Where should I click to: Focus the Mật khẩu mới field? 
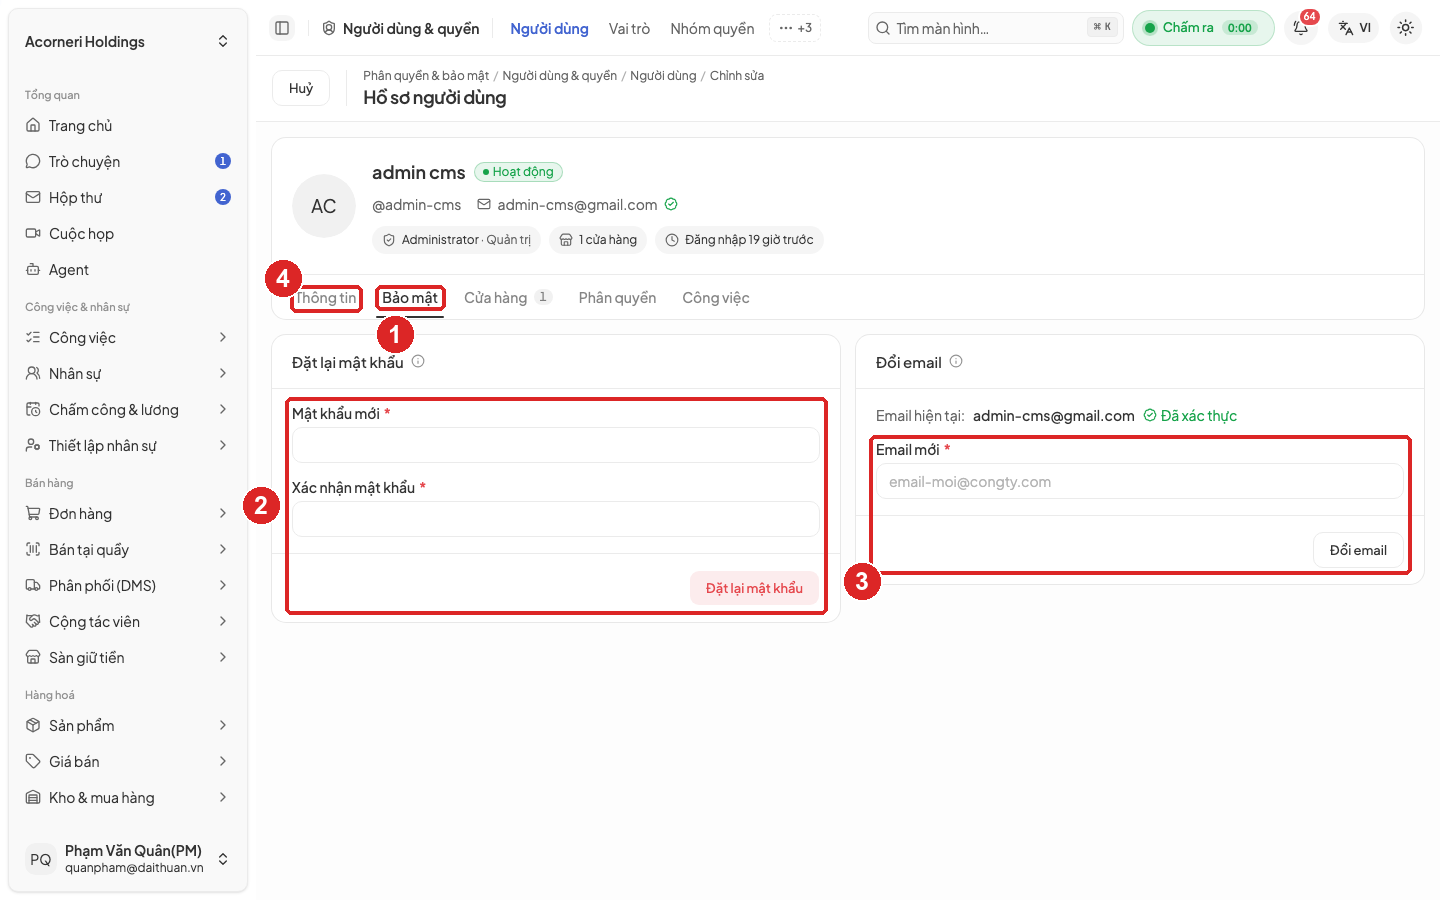556,445
